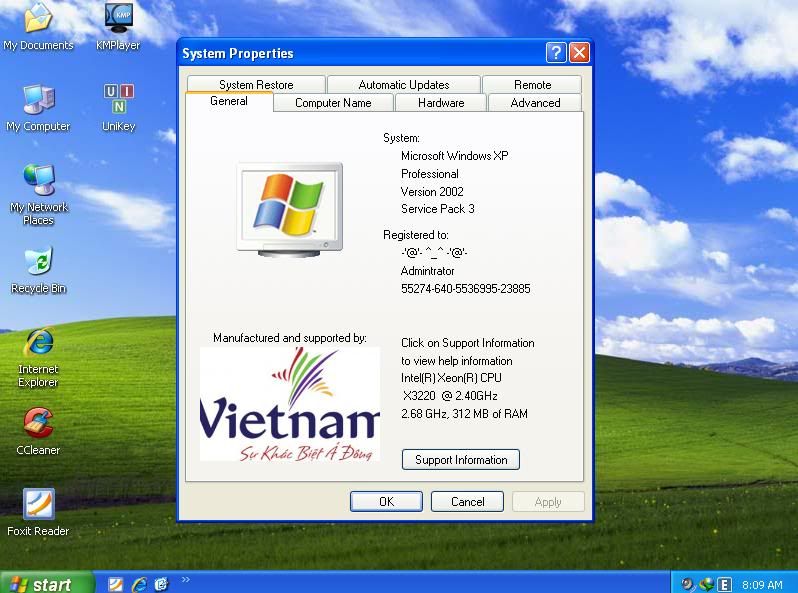Select UniKey desktop icon
The height and width of the screenshot is (593, 798).
pos(119,108)
